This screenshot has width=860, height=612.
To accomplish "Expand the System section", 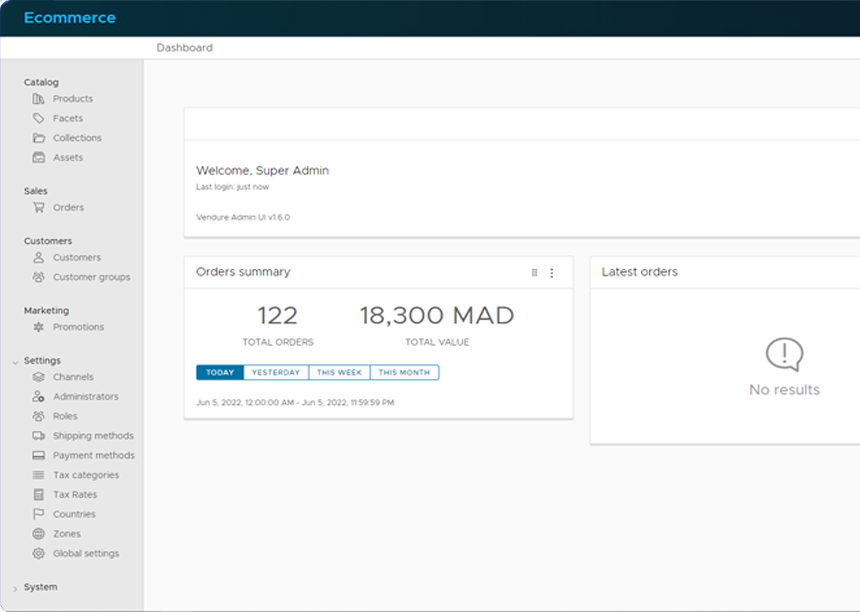I will tap(15, 588).
